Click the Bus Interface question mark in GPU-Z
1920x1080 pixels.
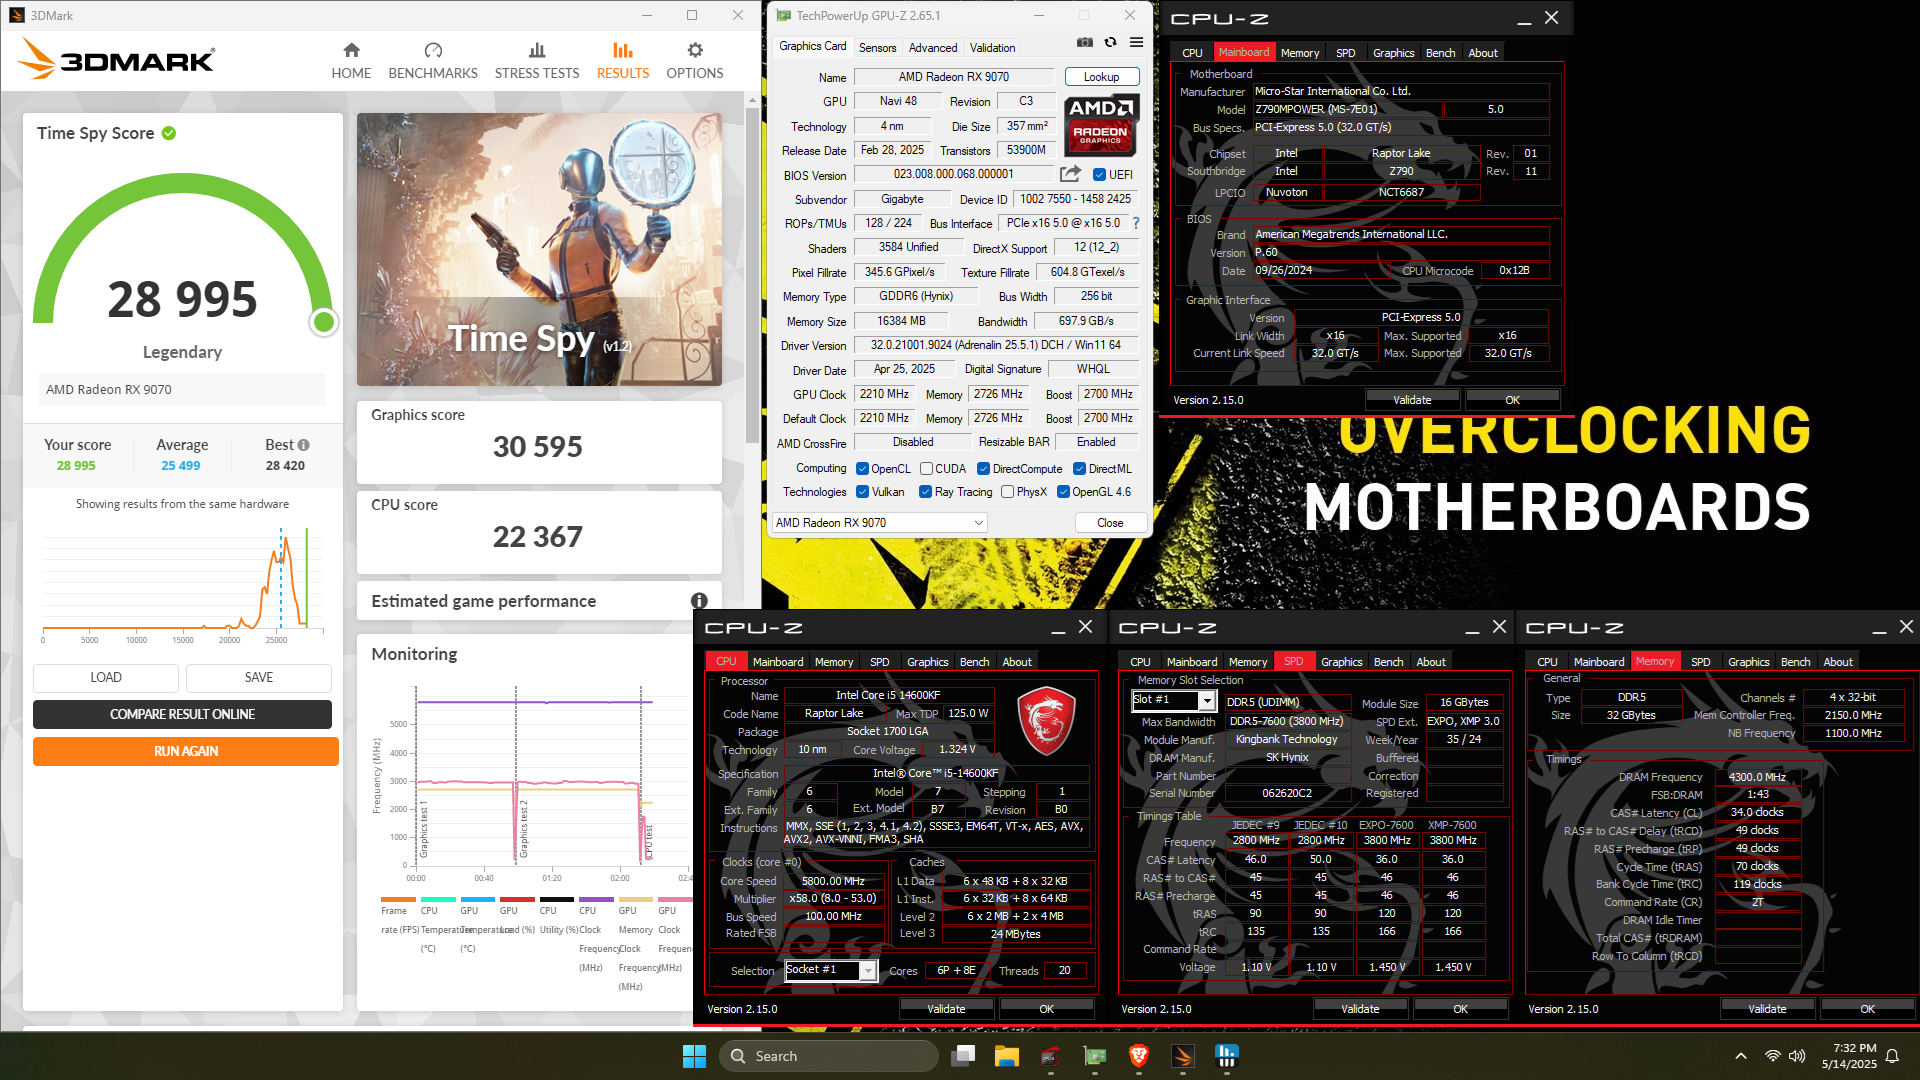coord(1136,223)
